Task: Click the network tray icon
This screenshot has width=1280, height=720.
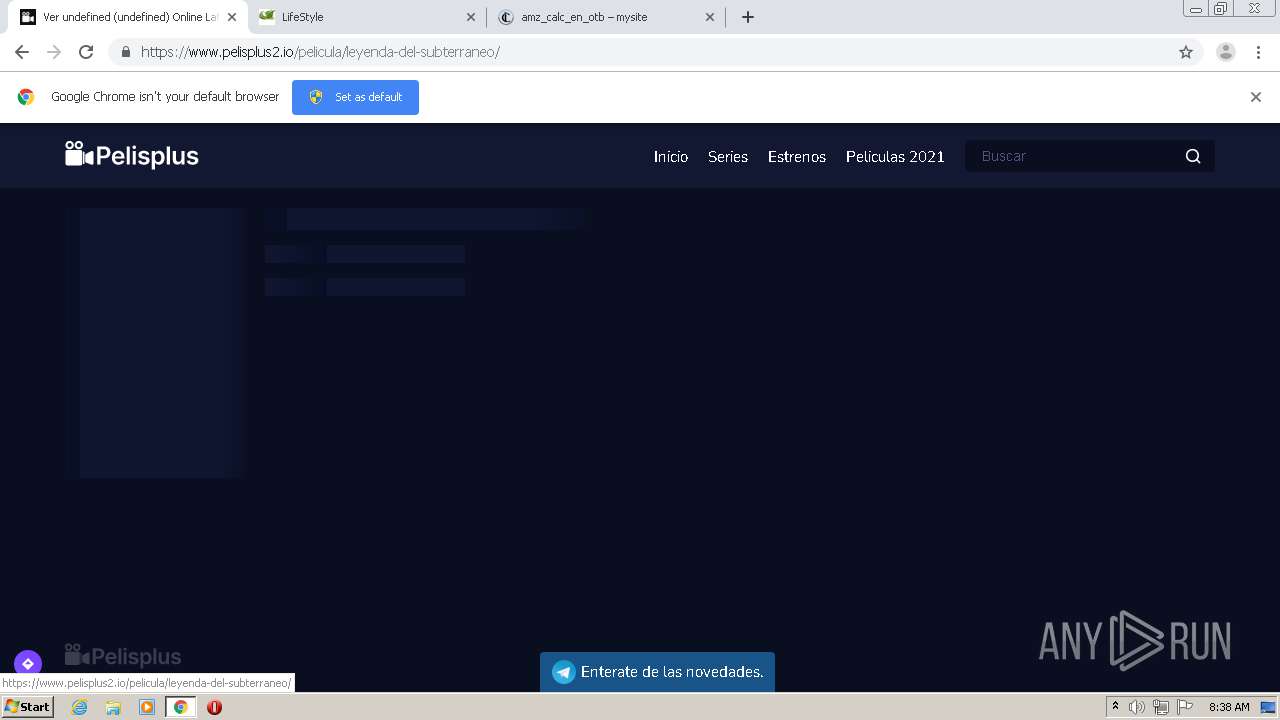Action: pyautogui.click(x=1161, y=707)
